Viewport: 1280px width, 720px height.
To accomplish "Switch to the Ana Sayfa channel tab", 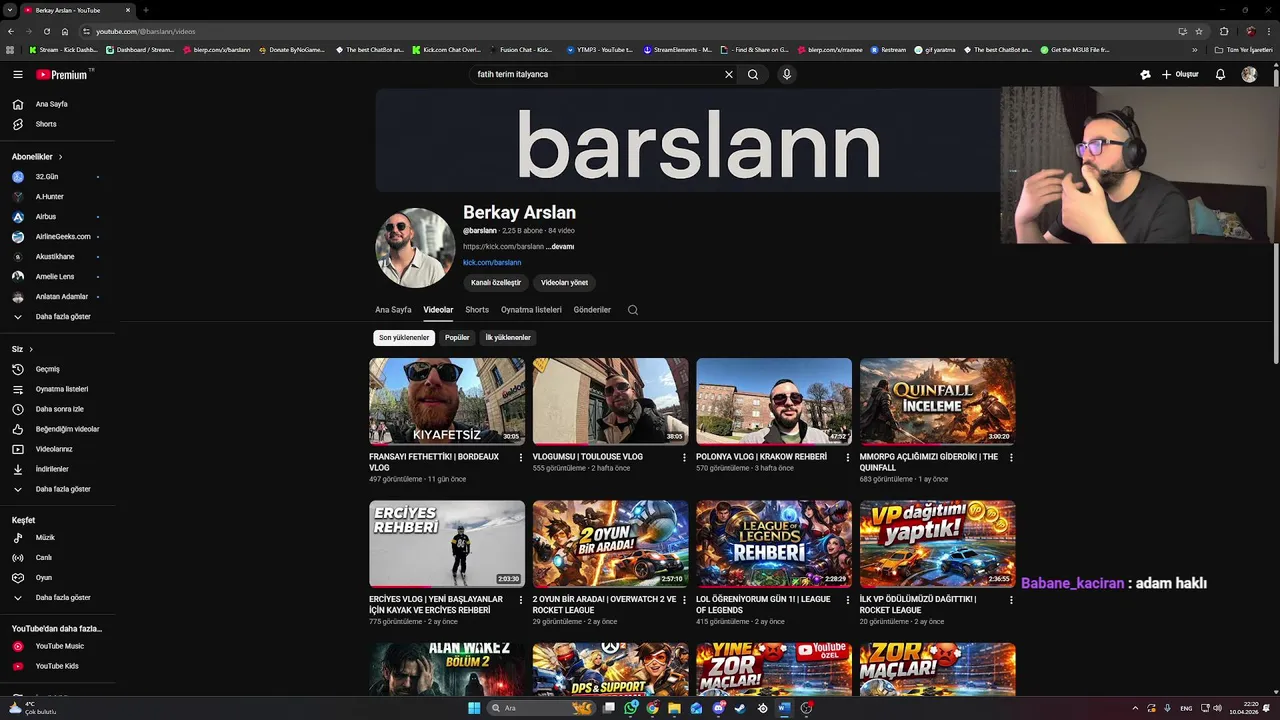I will (393, 310).
